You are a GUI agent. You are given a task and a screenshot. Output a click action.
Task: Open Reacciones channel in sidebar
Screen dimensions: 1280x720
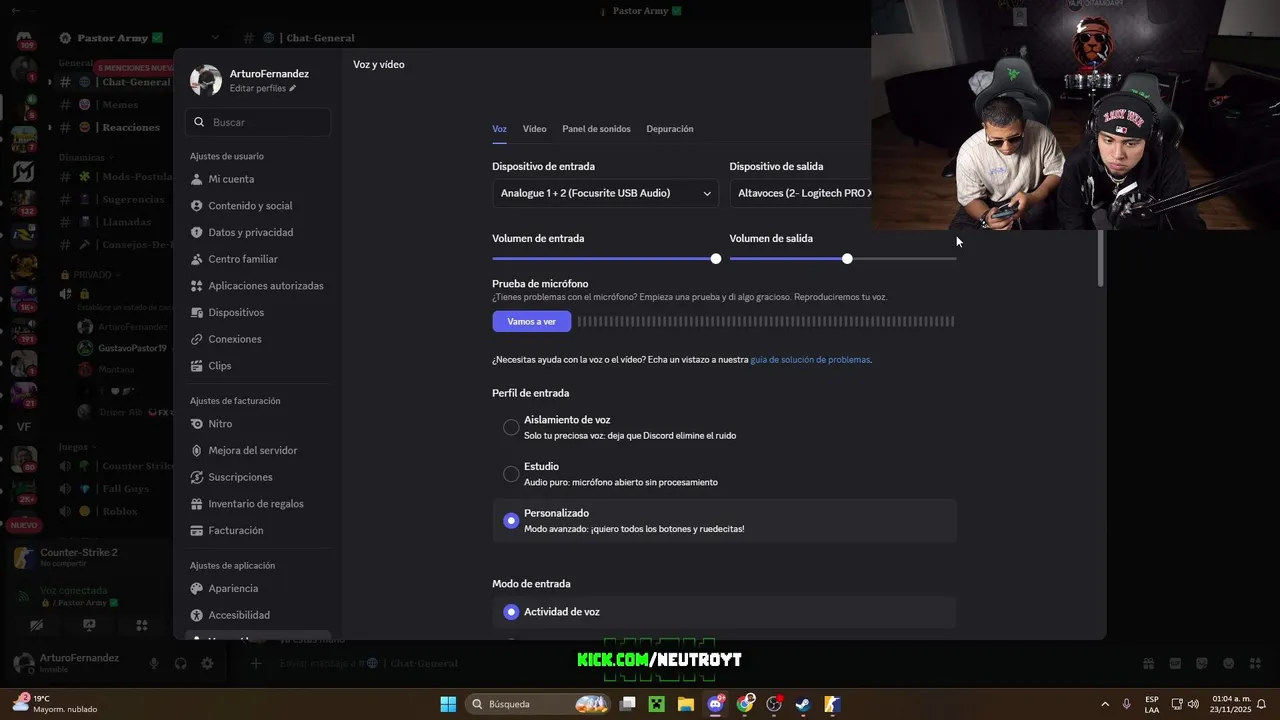click(x=115, y=128)
